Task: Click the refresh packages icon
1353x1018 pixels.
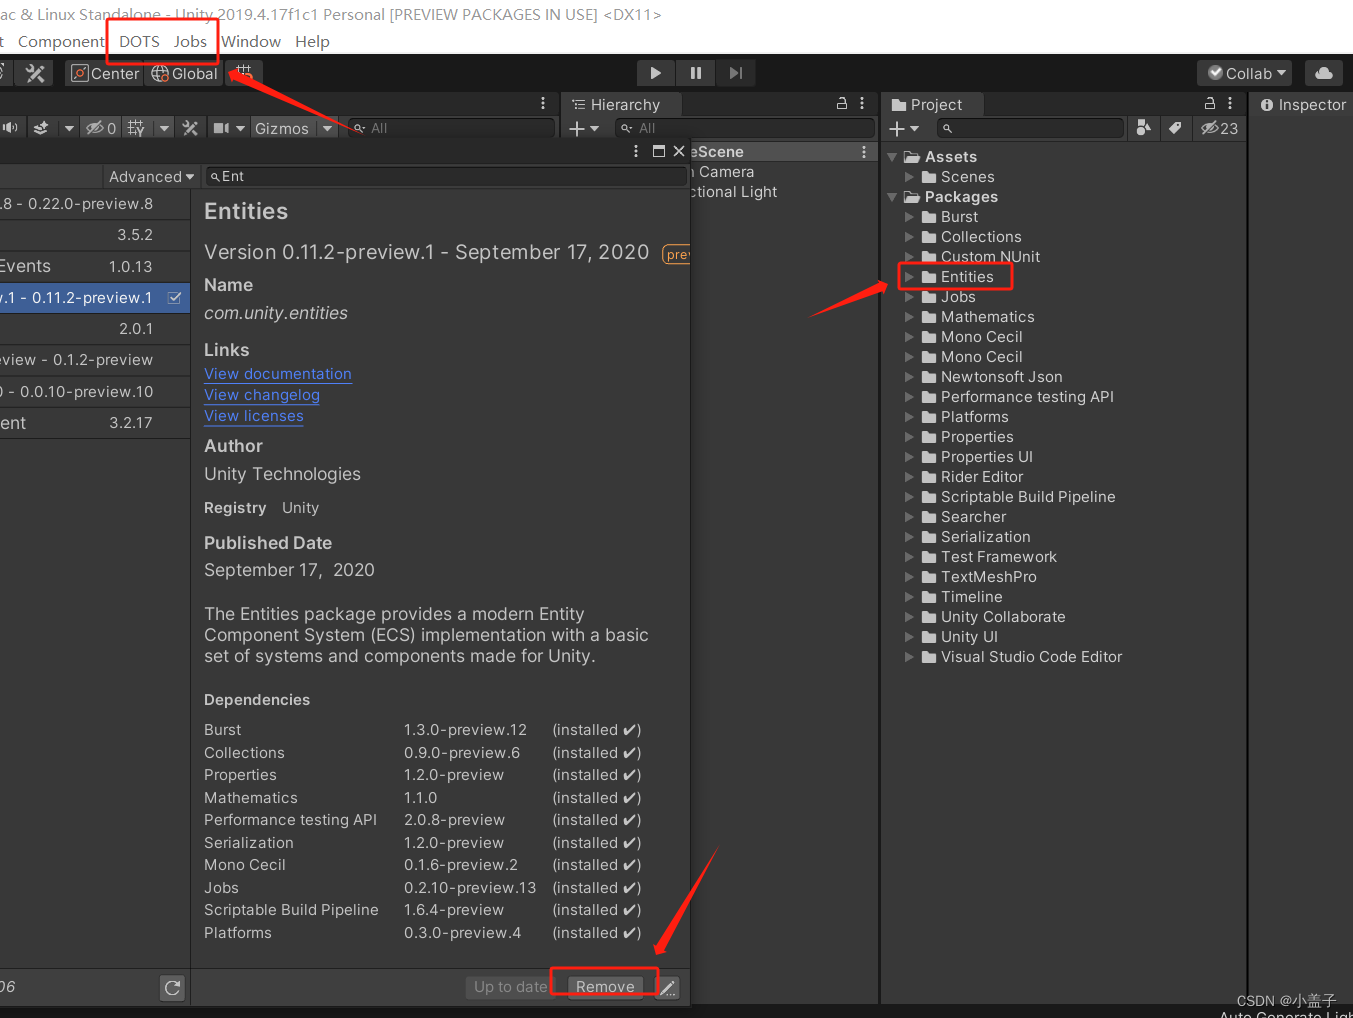Action: tap(173, 987)
